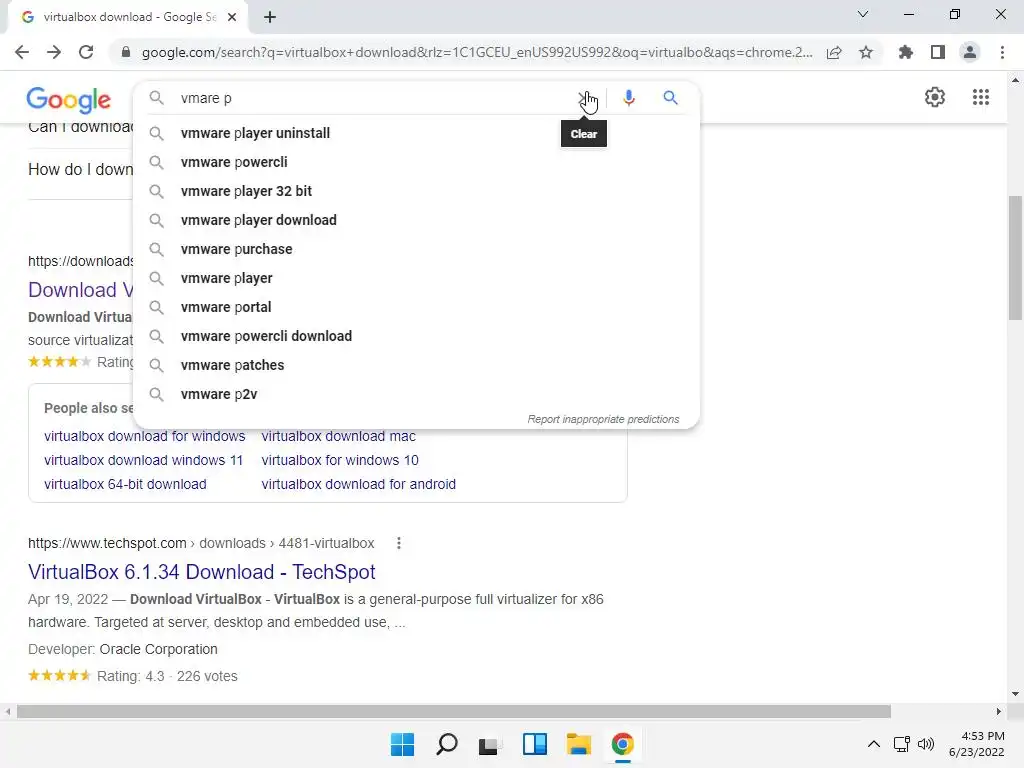Select the plain vmware player suggestion
1024x768 pixels.
click(x=416, y=278)
